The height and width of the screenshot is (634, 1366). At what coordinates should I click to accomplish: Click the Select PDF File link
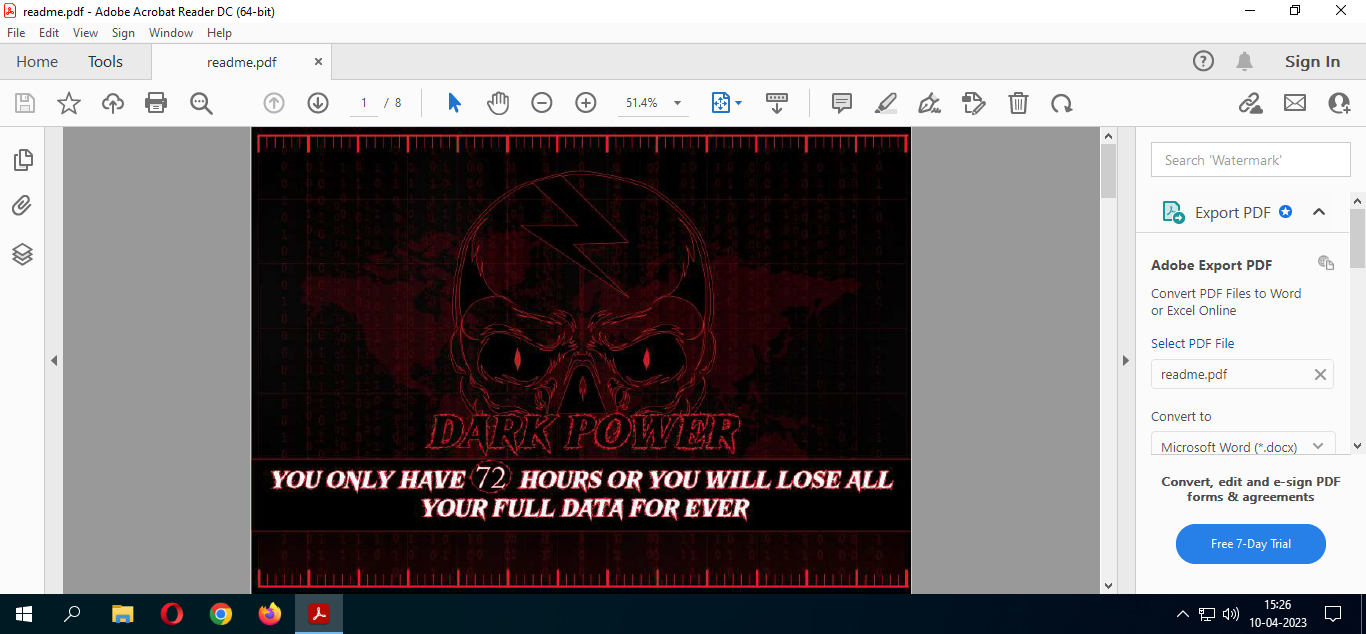1192,343
